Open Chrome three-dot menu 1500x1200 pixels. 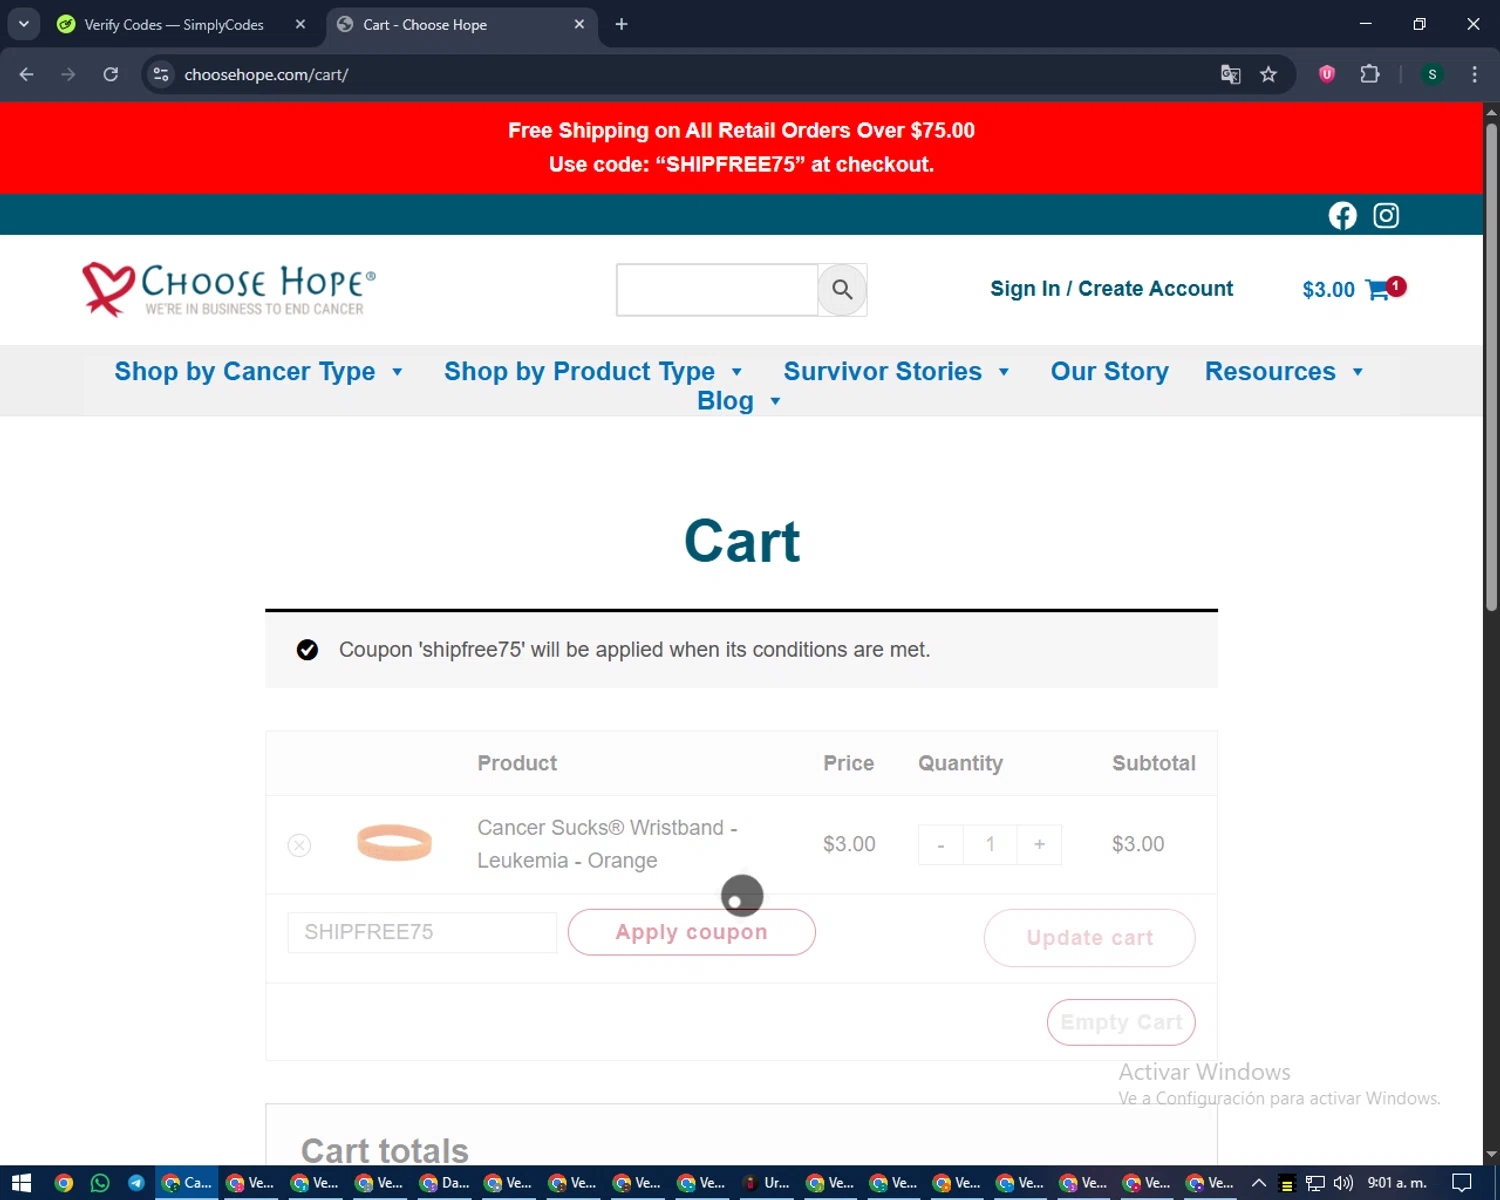(1474, 74)
